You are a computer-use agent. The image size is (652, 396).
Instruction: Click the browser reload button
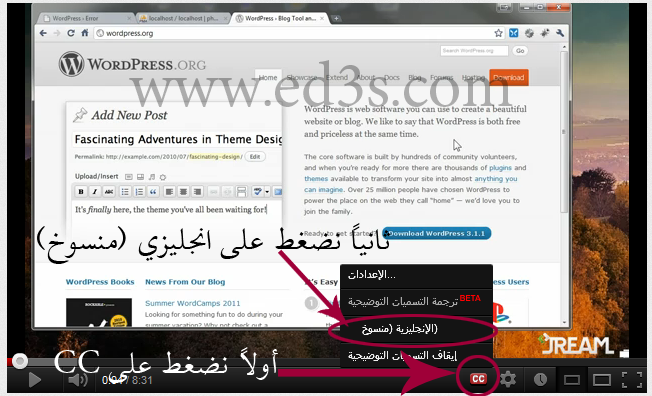(71, 33)
